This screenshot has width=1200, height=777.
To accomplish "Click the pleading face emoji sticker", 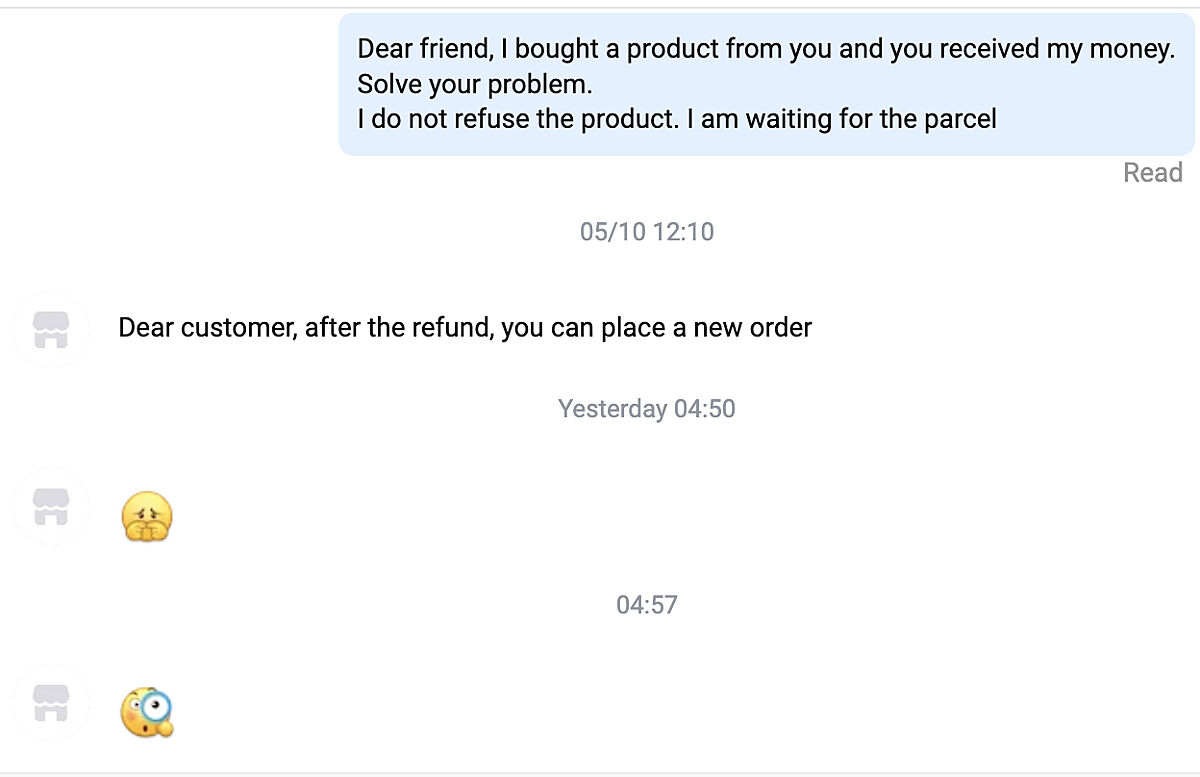I will pyautogui.click(x=147, y=517).
